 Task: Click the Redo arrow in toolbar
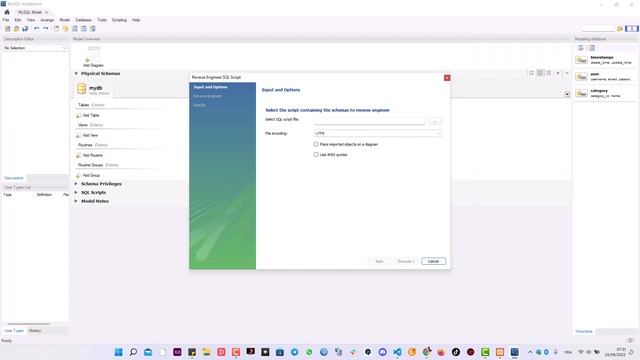coord(46,29)
